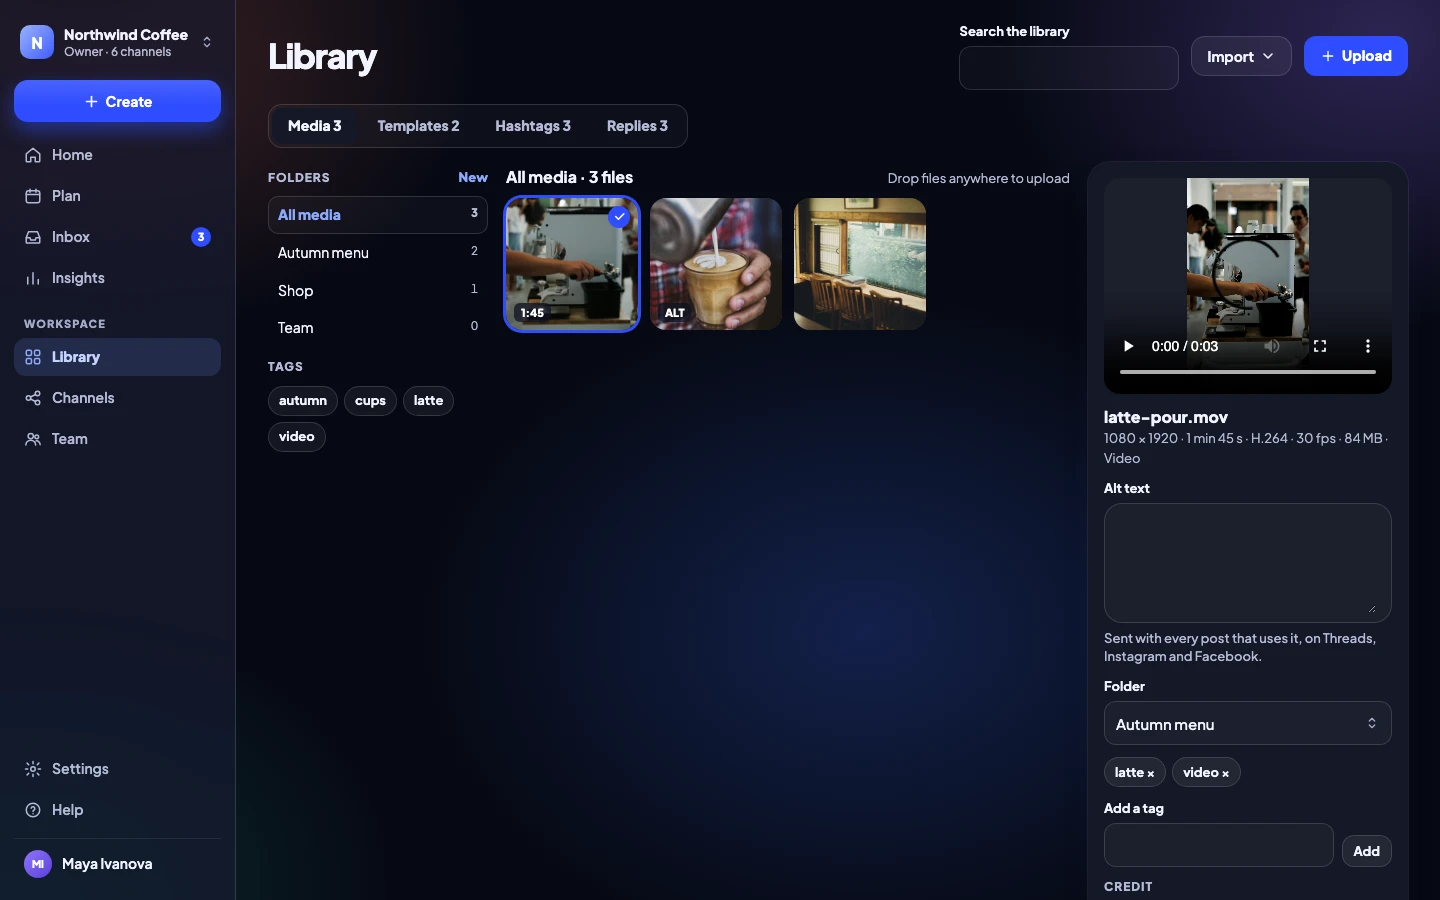Switch to the Replies tab
Viewport: 1440px width, 900px height.
637,126
